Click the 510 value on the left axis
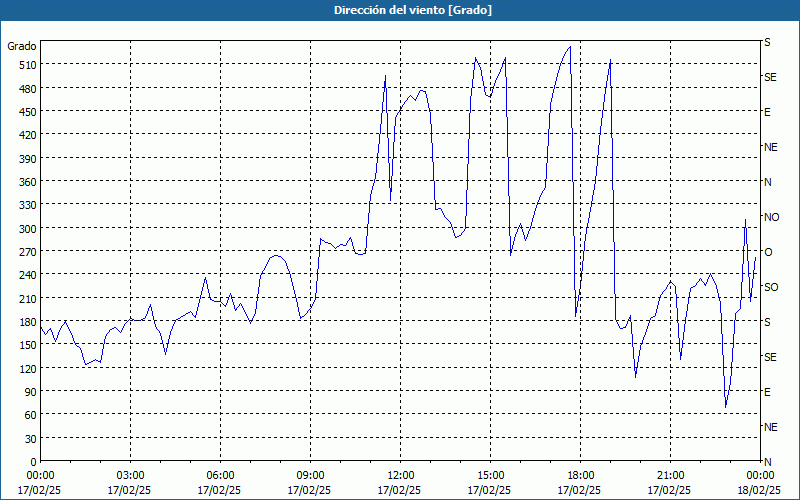The height and width of the screenshot is (500, 800). coord(28,65)
